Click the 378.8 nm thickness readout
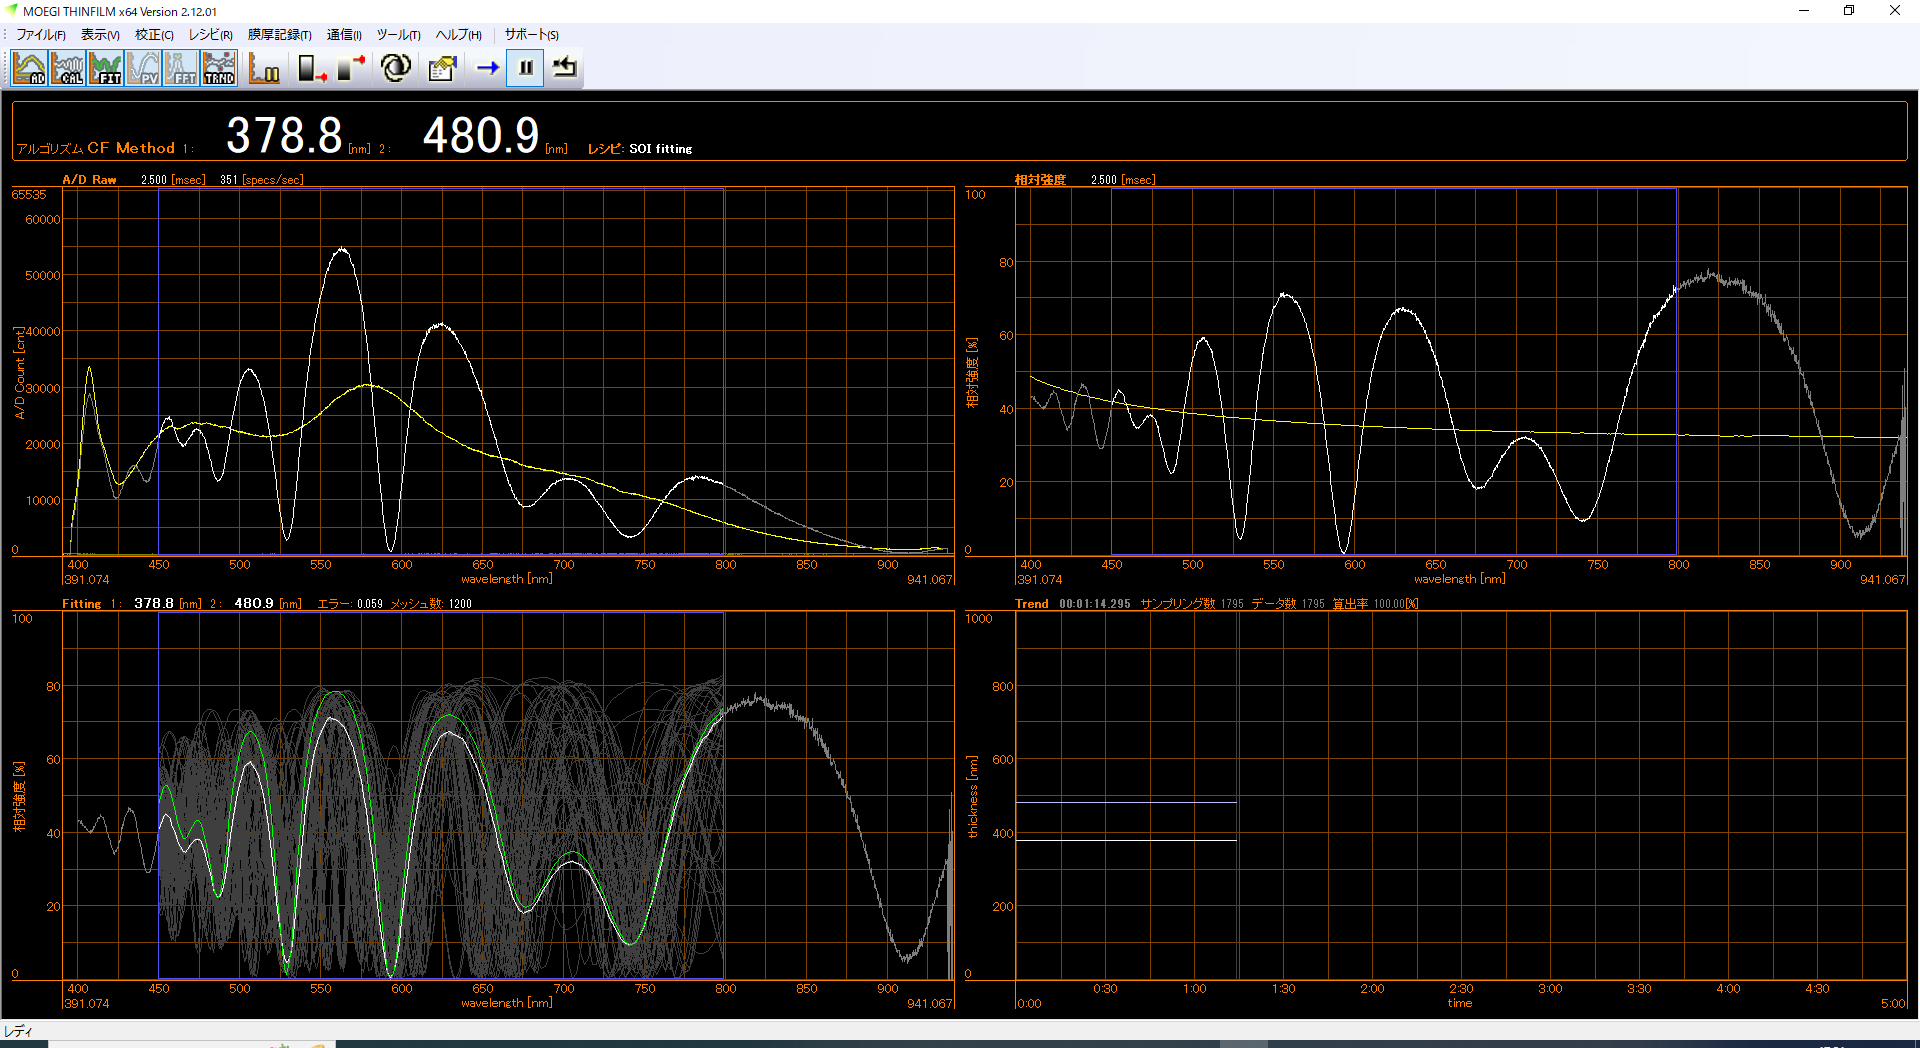The image size is (1920, 1048). [284, 136]
